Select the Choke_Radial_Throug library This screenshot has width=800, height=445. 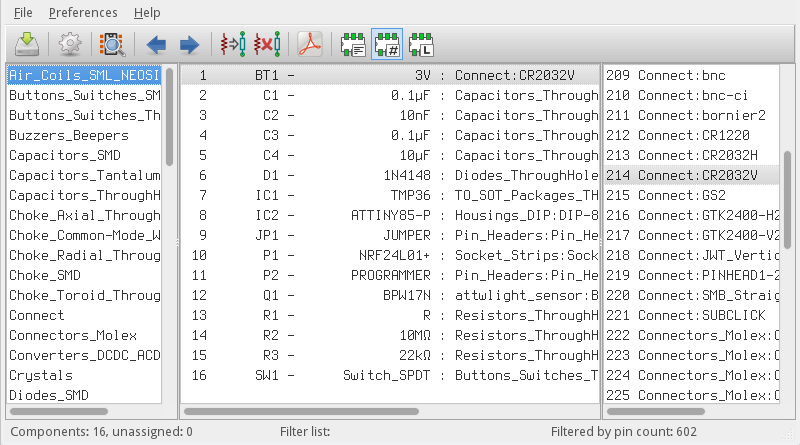point(84,255)
